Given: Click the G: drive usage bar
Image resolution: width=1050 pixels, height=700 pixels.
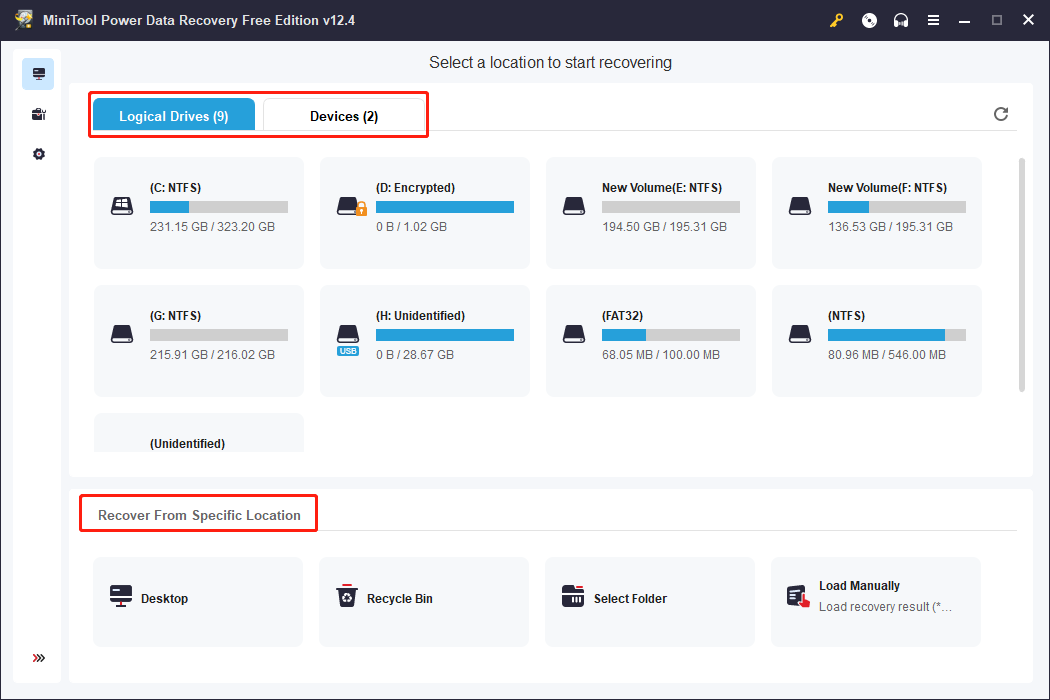Looking at the screenshot, I should tap(219, 335).
